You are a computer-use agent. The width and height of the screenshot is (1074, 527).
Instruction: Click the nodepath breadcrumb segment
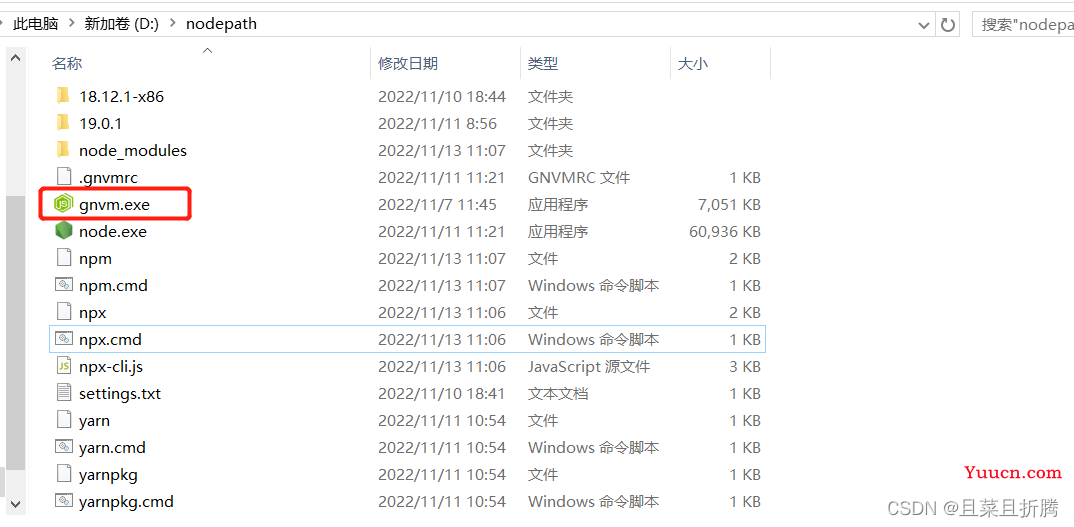[x=221, y=24]
